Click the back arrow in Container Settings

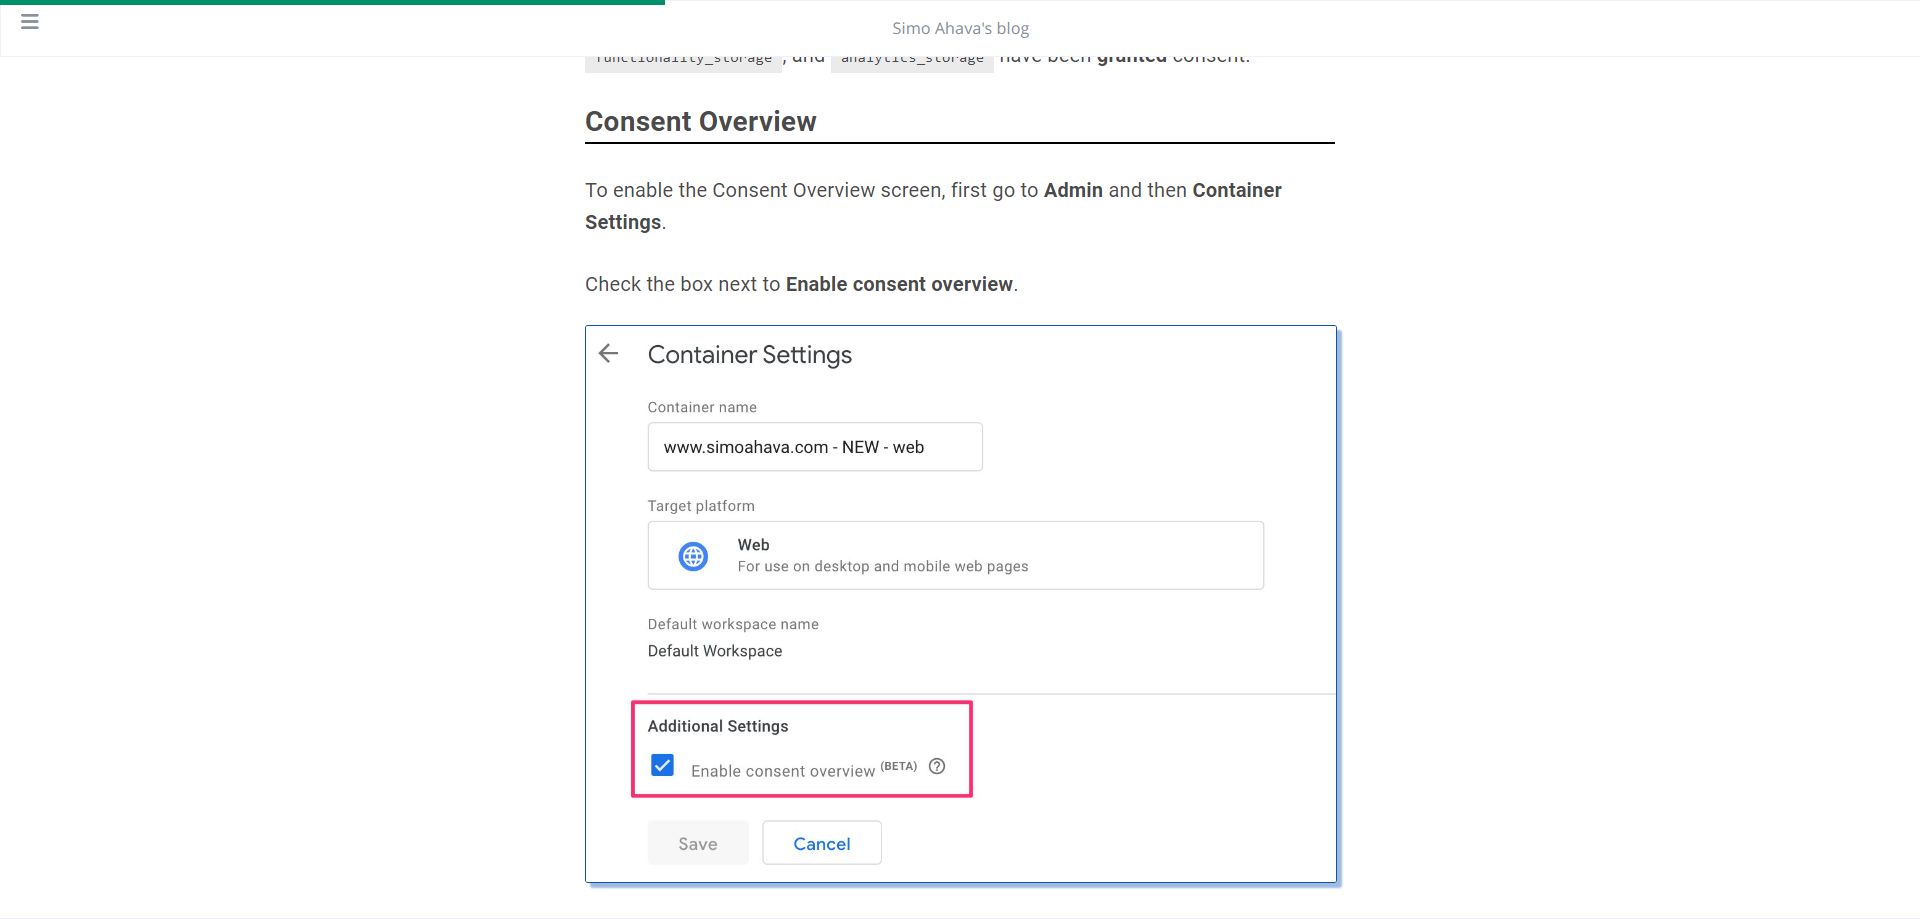tap(608, 353)
